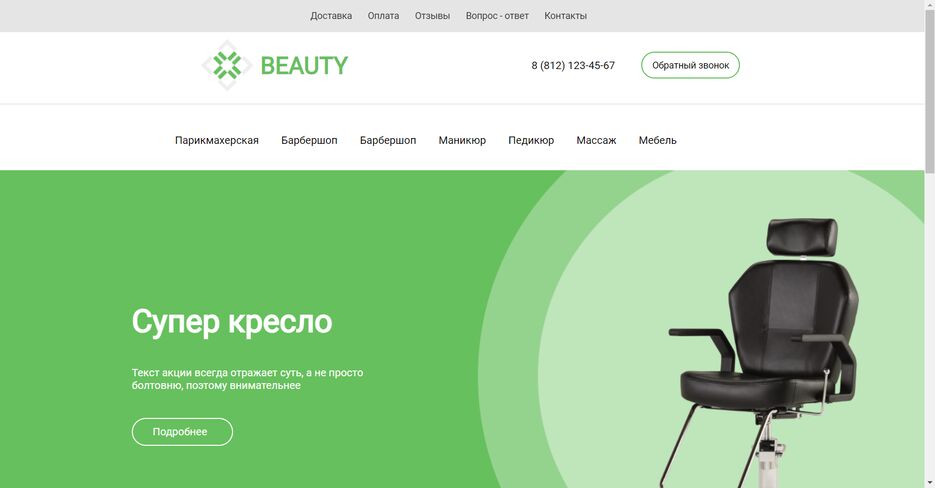Open Маникюр category

[462, 140]
